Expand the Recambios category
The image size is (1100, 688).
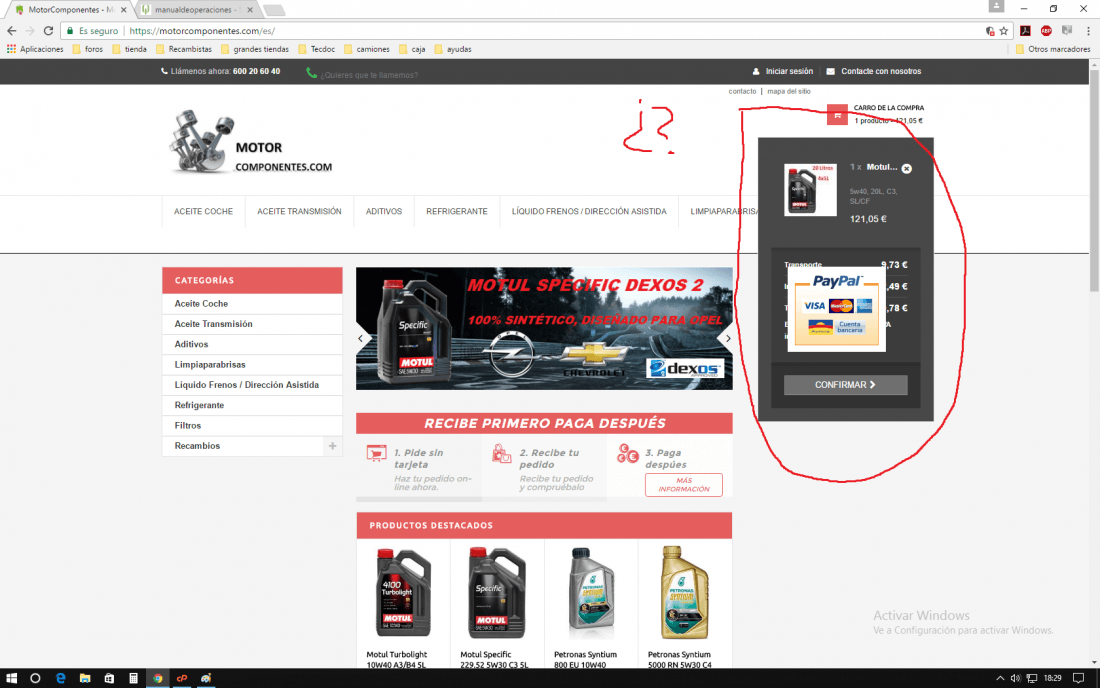[333, 446]
